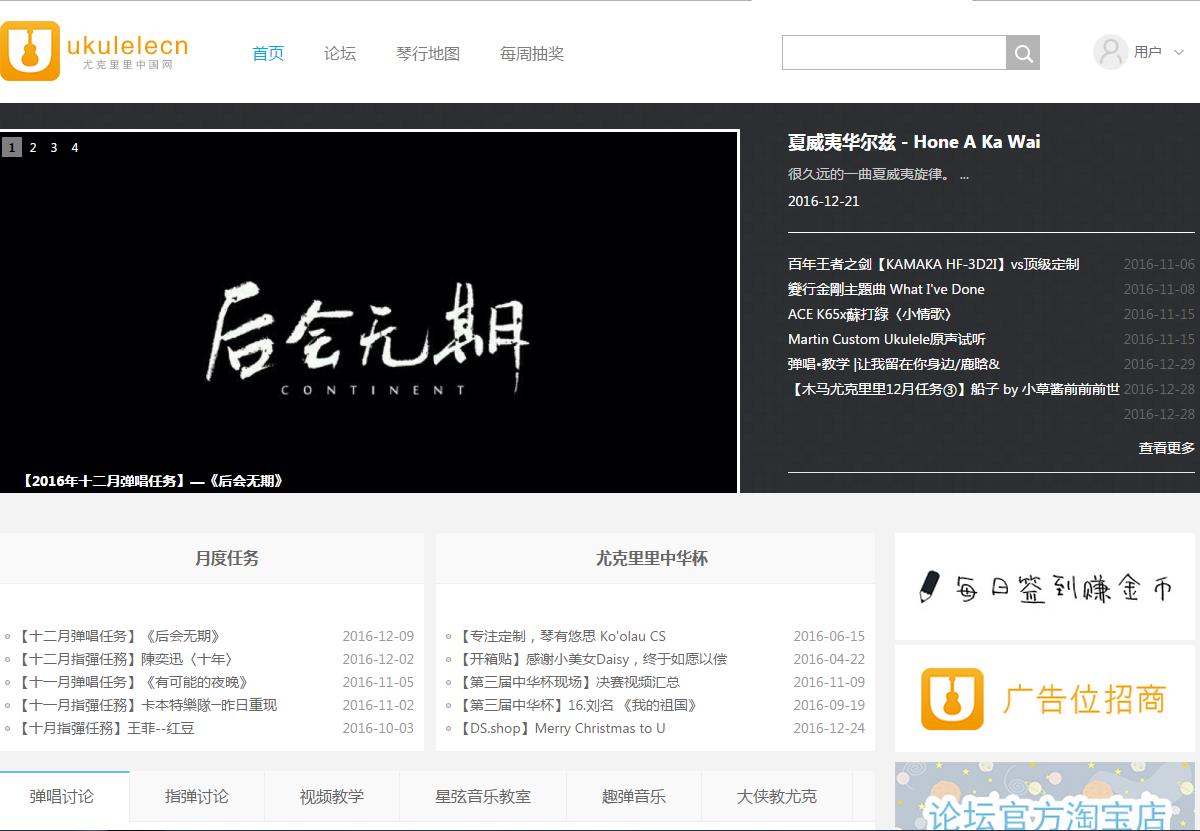
Task: Click the ukulelecn orange logo icon
Action: point(30,51)
